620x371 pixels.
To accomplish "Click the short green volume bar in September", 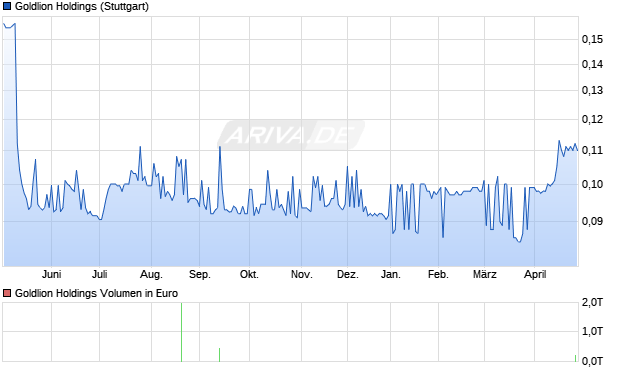I will point(219,355).
